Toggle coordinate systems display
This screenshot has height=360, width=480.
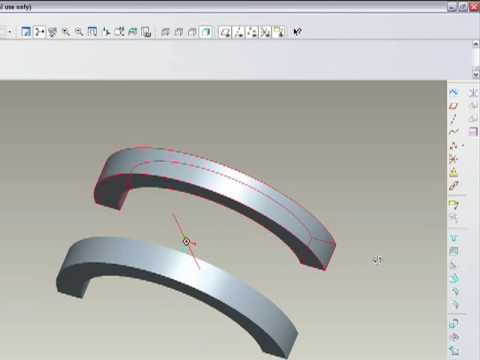[265, 32]
